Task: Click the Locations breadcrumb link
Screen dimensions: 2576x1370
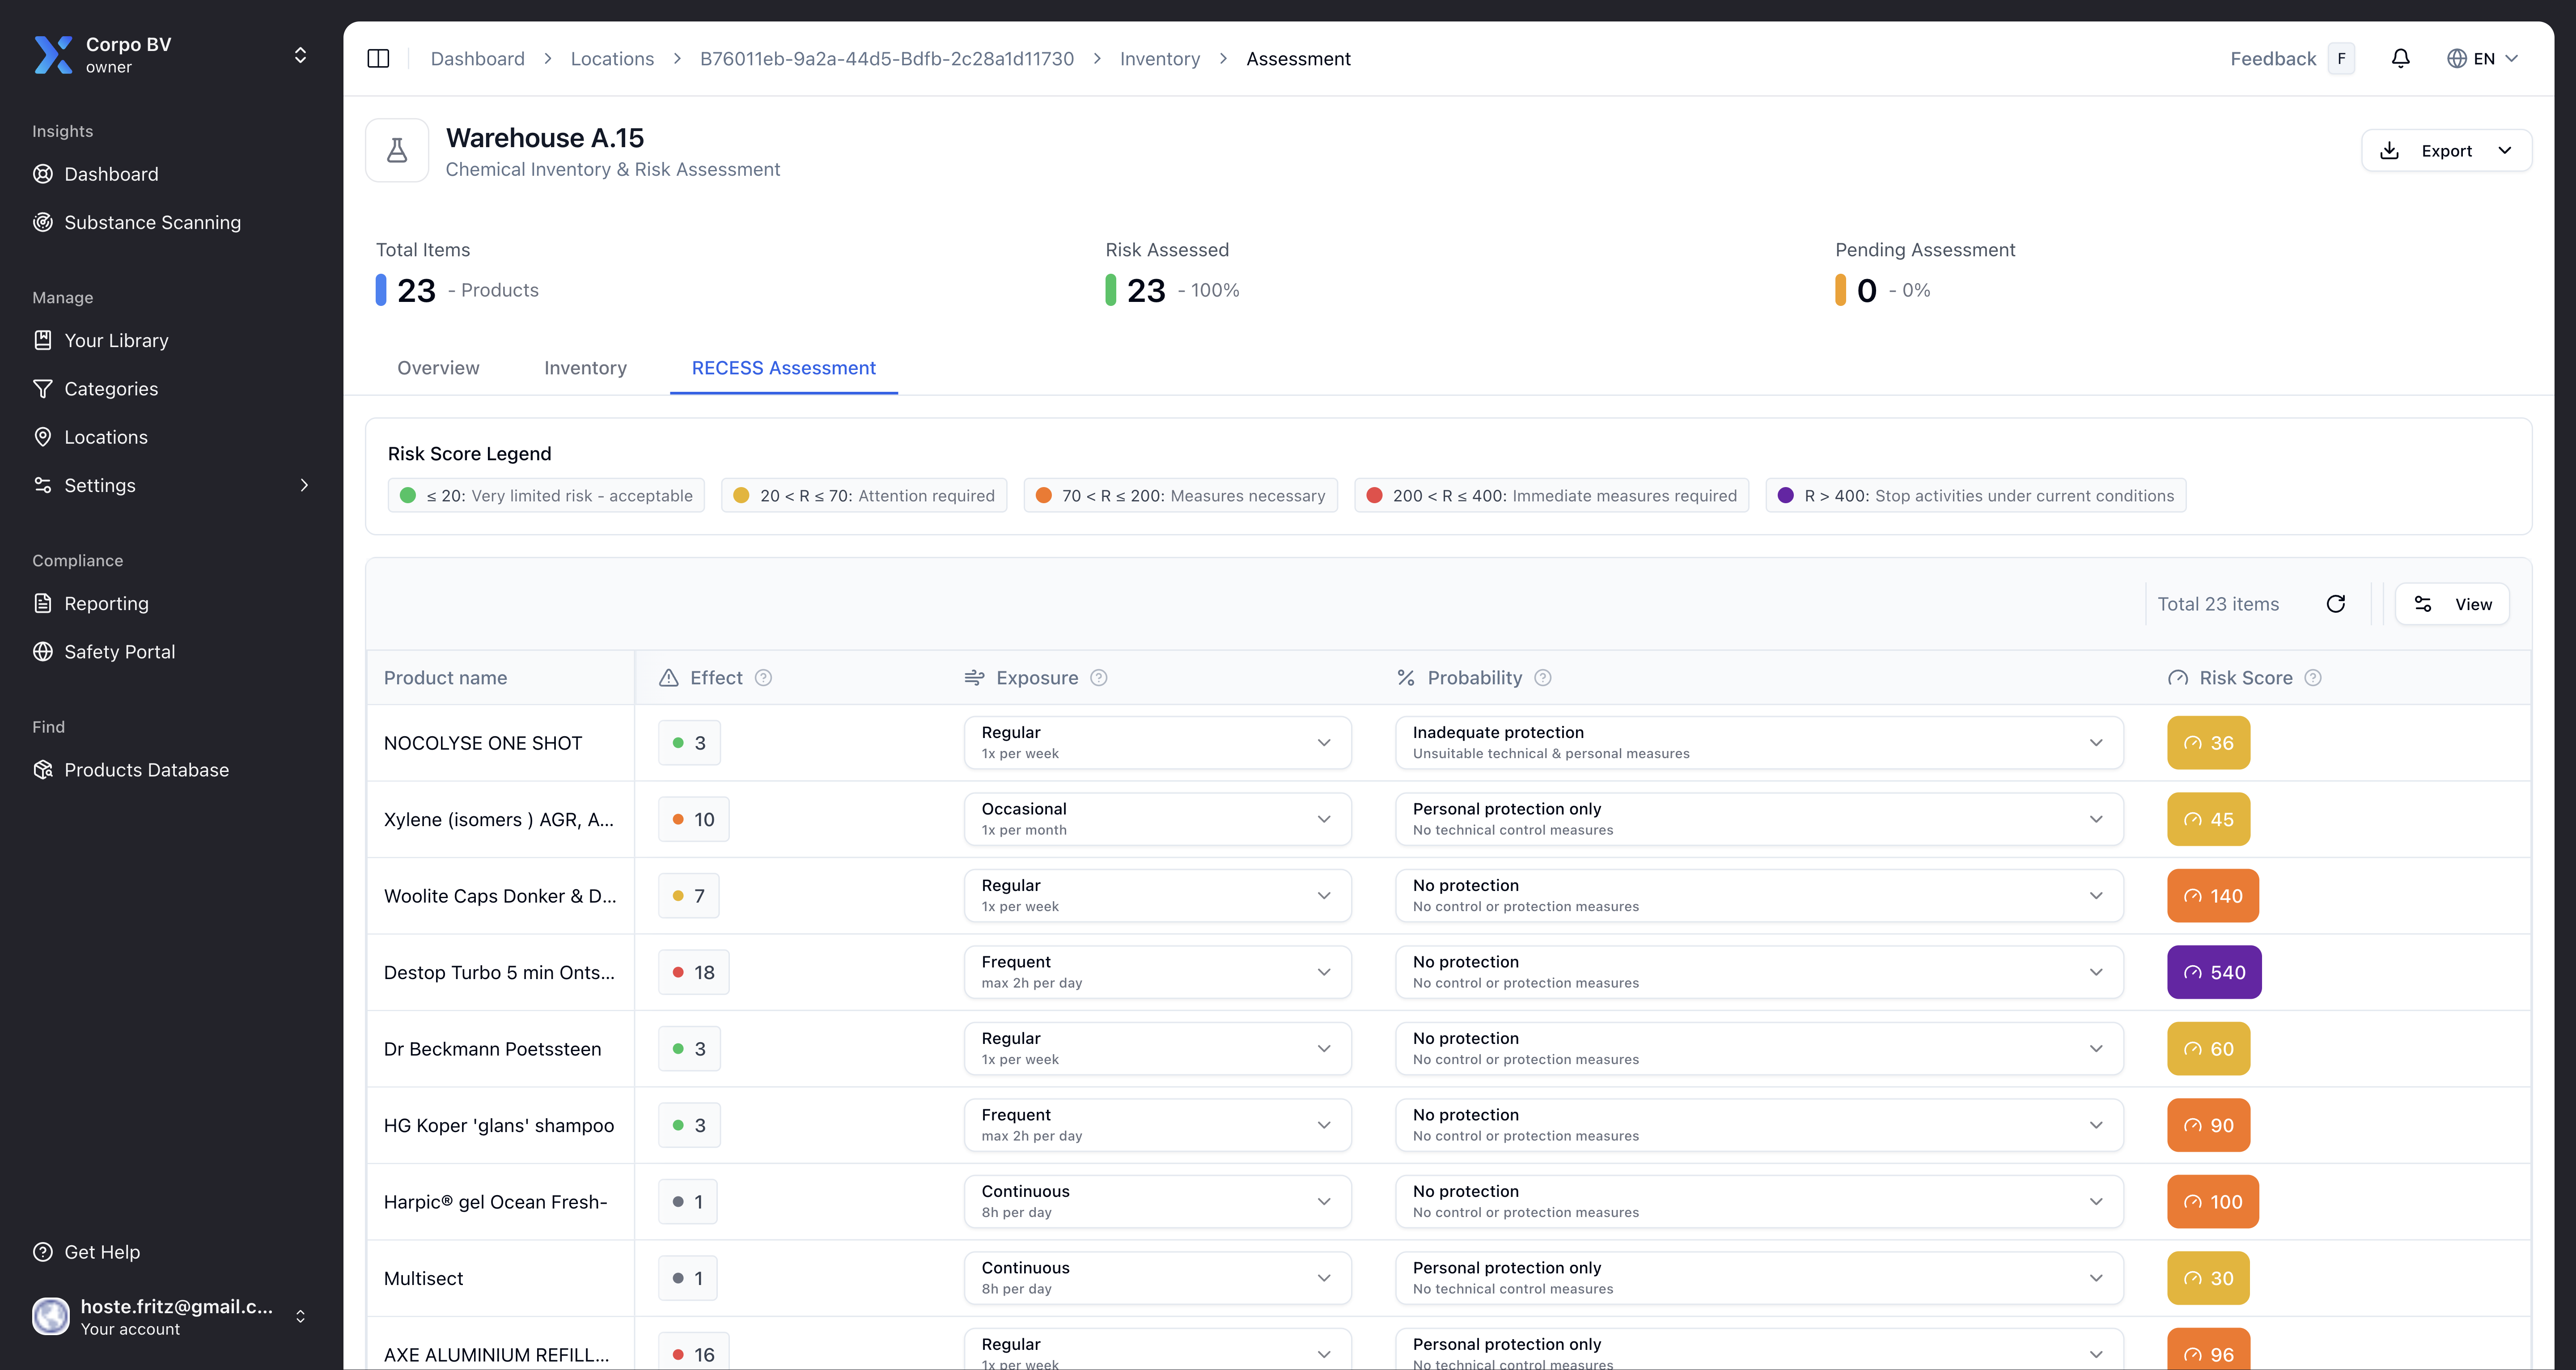Action: click(x=612, y=59)
